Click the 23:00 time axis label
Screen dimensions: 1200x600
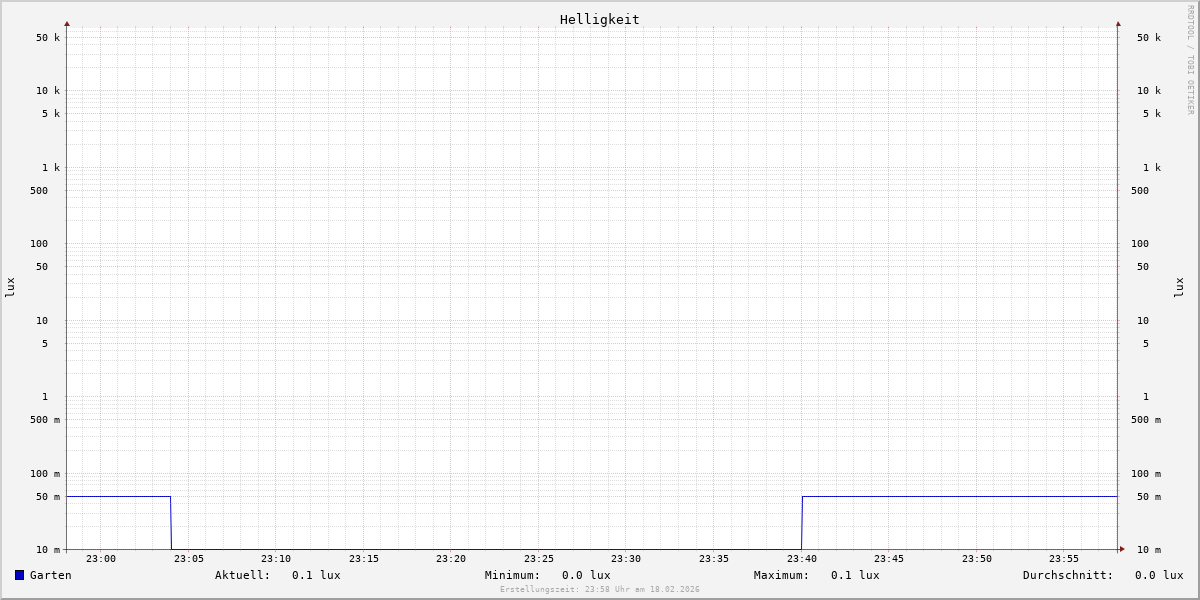[x=101, y=559]
